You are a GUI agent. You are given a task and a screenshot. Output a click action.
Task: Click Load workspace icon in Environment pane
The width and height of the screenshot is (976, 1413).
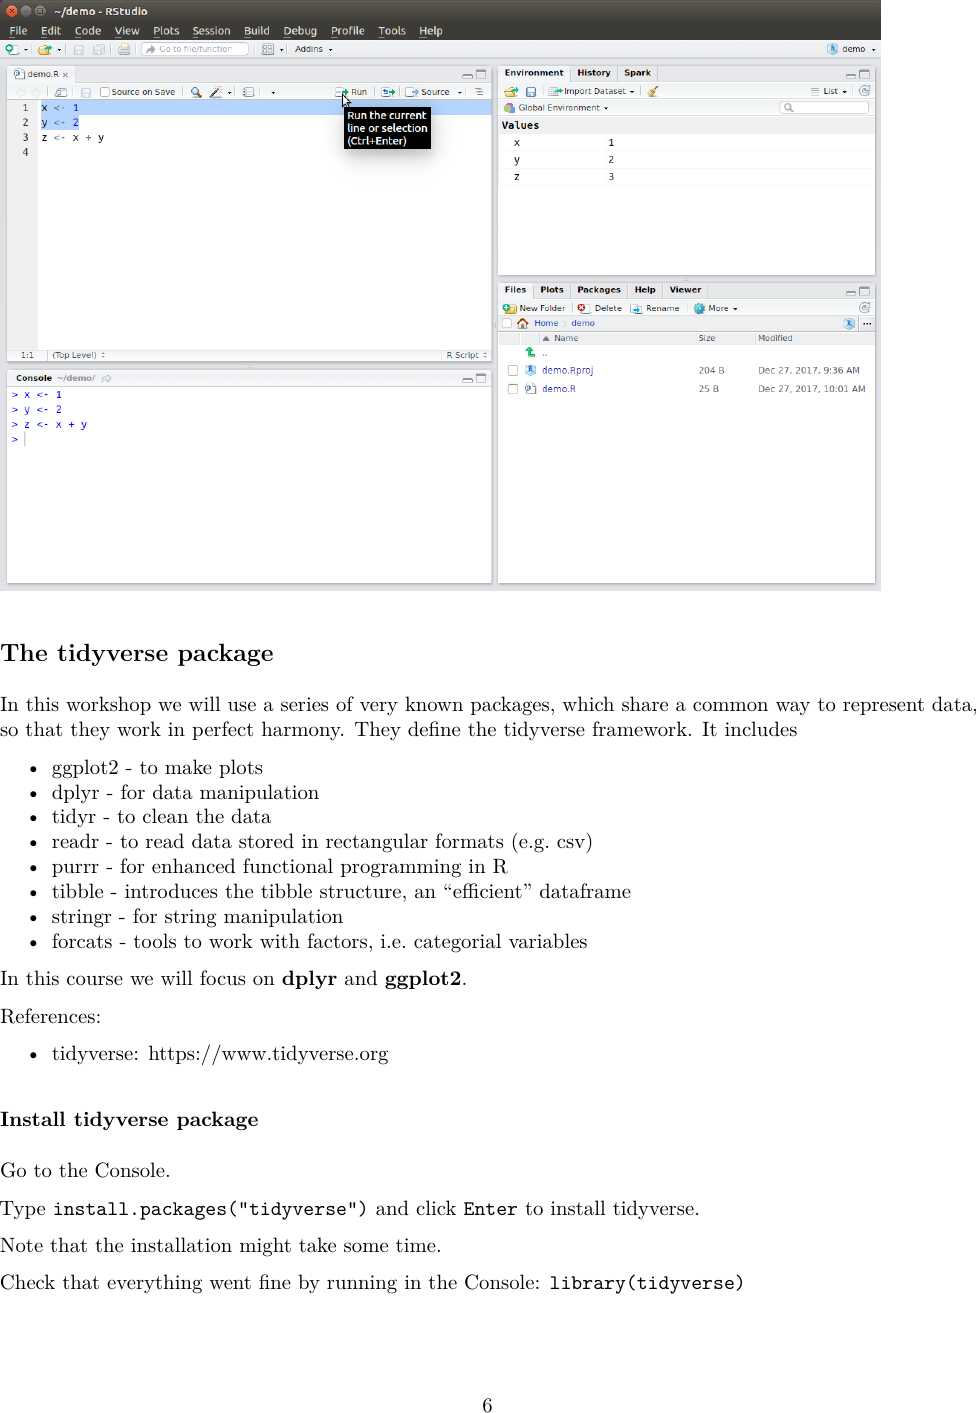(511, 91)
